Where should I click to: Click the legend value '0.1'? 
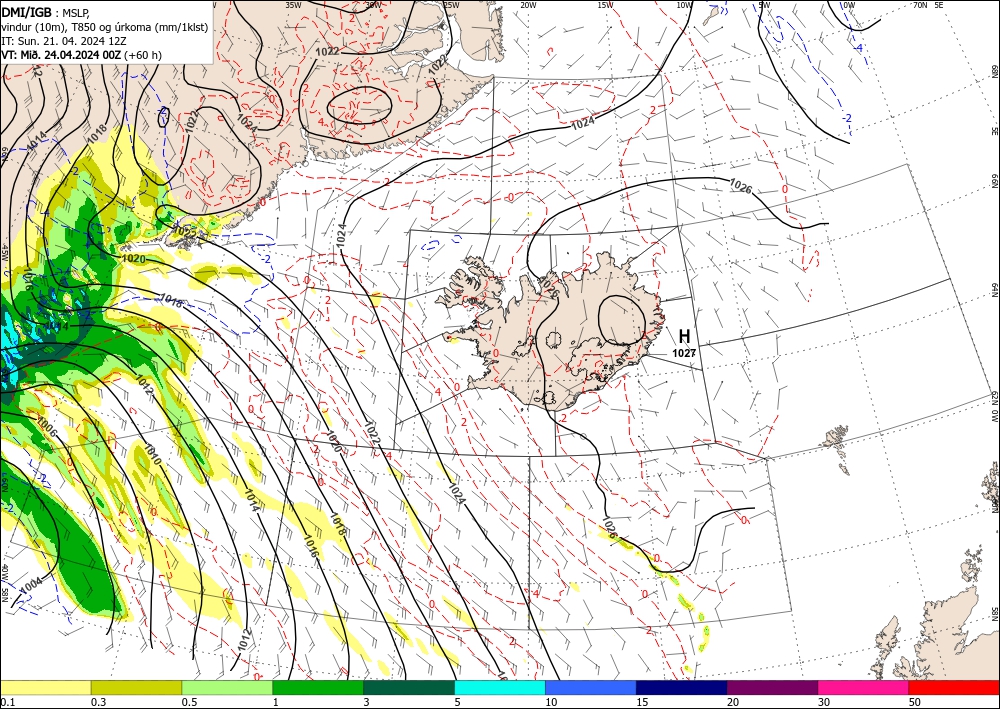tap(7, 702)
